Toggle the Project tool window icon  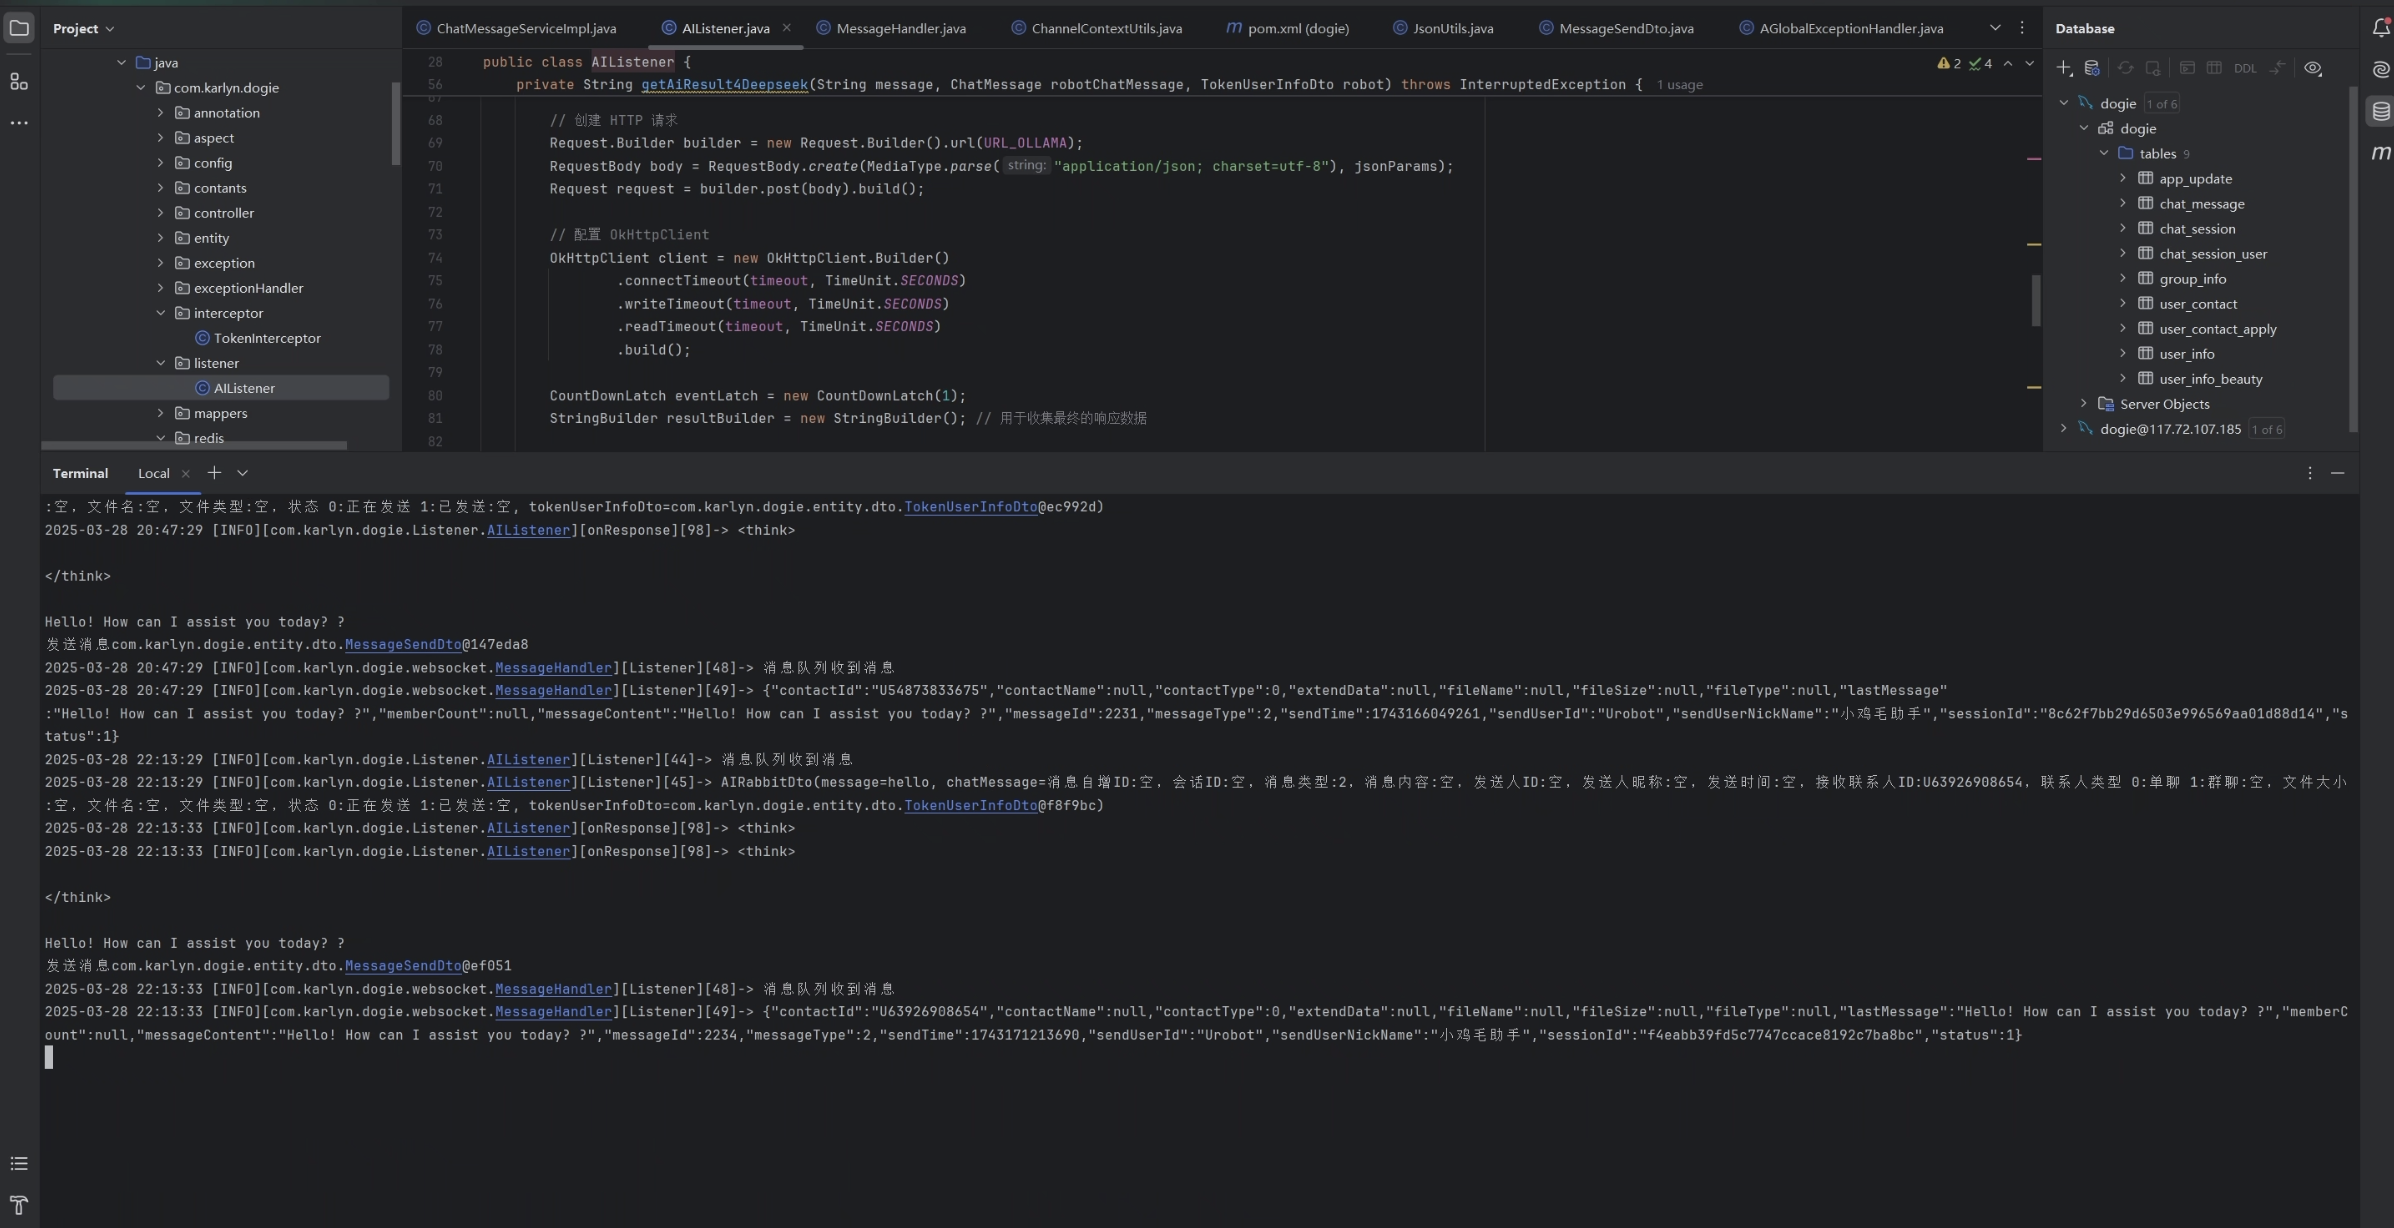coord(19,28)
